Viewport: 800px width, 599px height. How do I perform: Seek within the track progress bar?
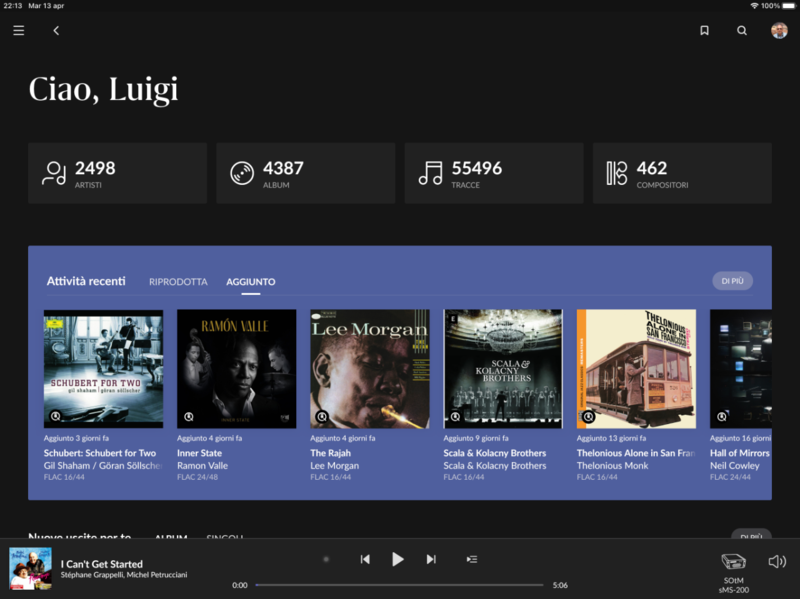[x=400, y=585]
